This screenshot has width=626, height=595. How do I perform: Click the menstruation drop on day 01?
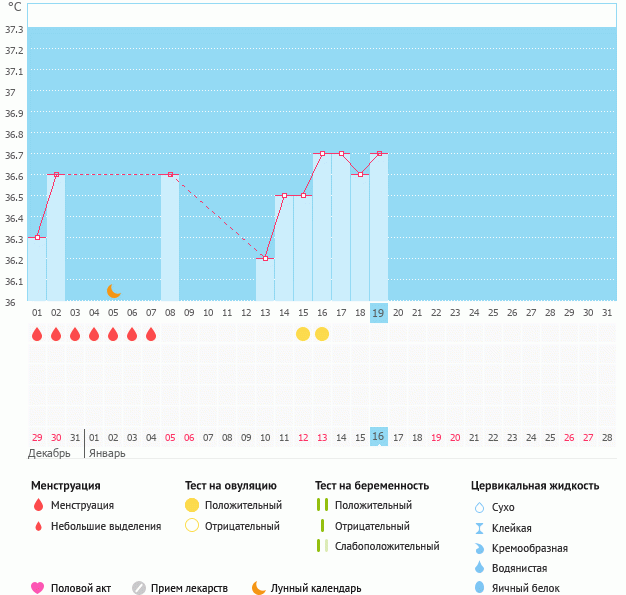pos(37,334)
